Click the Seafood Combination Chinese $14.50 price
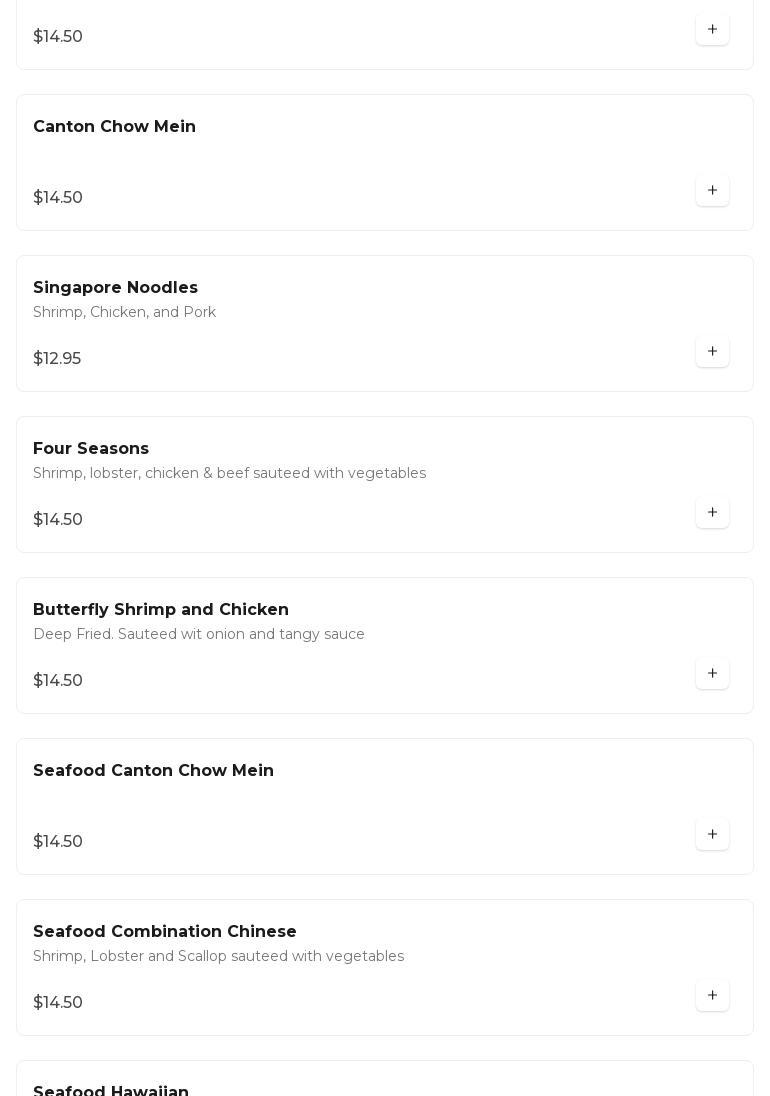770x1096 pixels. pos(58,1002)
